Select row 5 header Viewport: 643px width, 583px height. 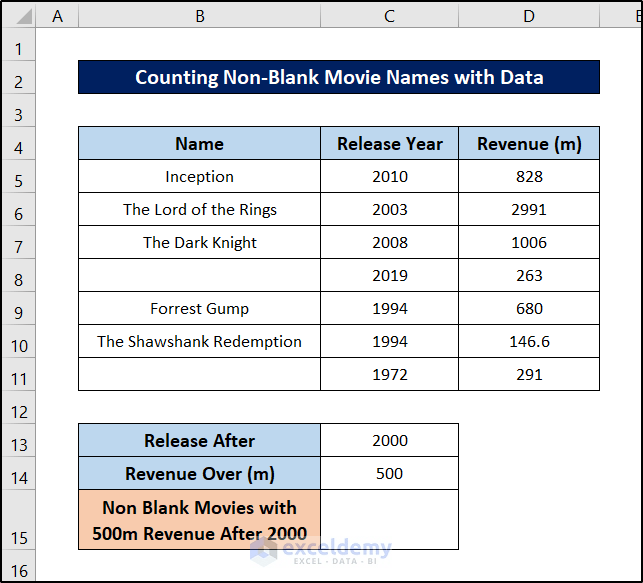tap(19, 176)
